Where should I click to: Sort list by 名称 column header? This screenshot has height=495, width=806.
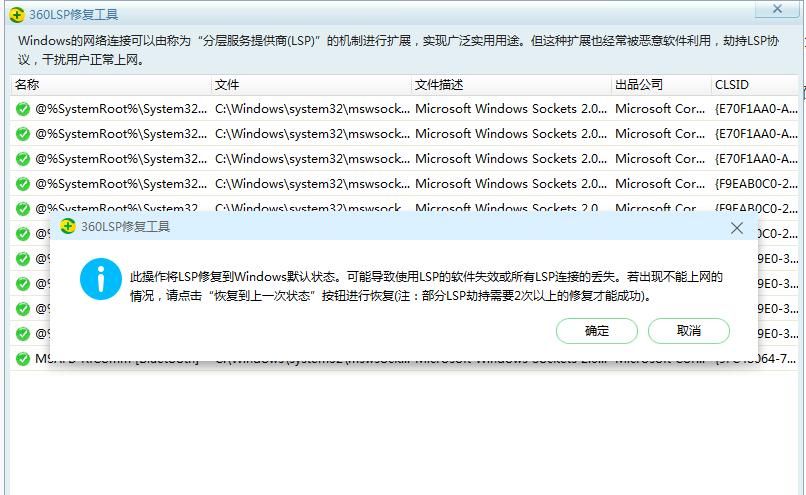point(111,85)
